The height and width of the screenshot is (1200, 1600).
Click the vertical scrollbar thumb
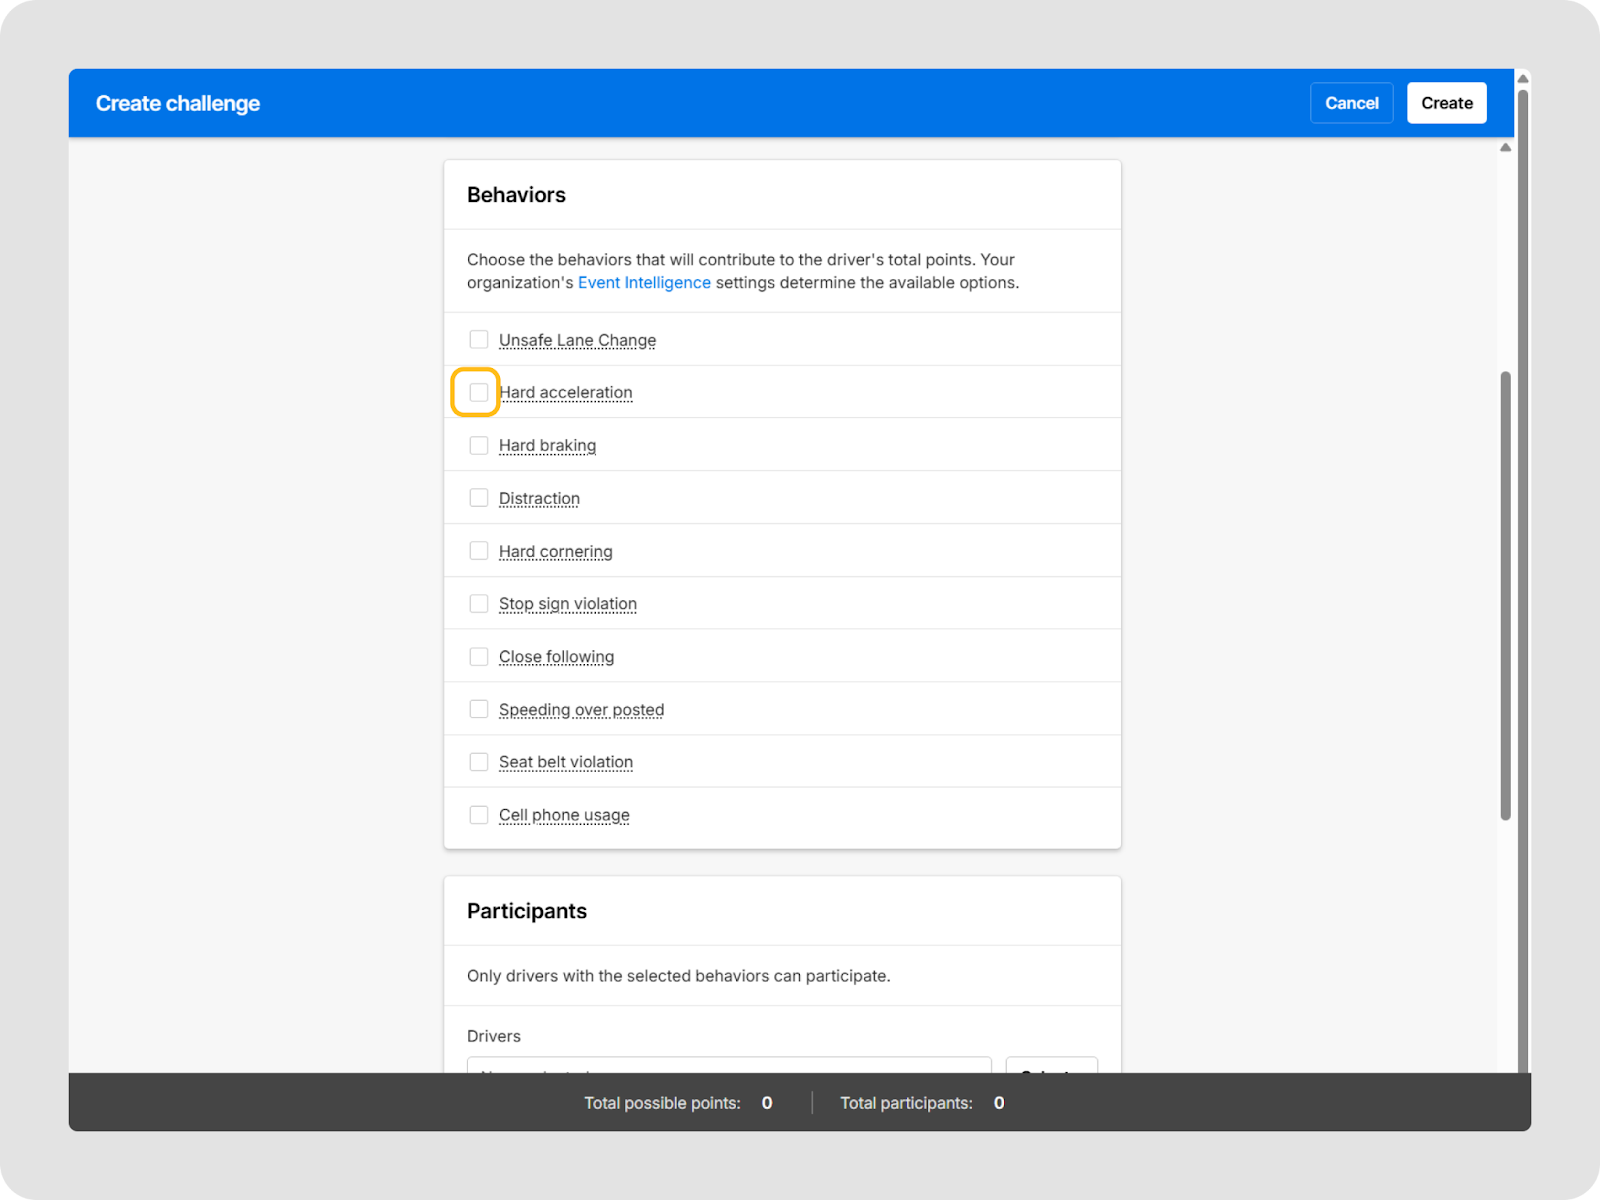coord(1505,595)
